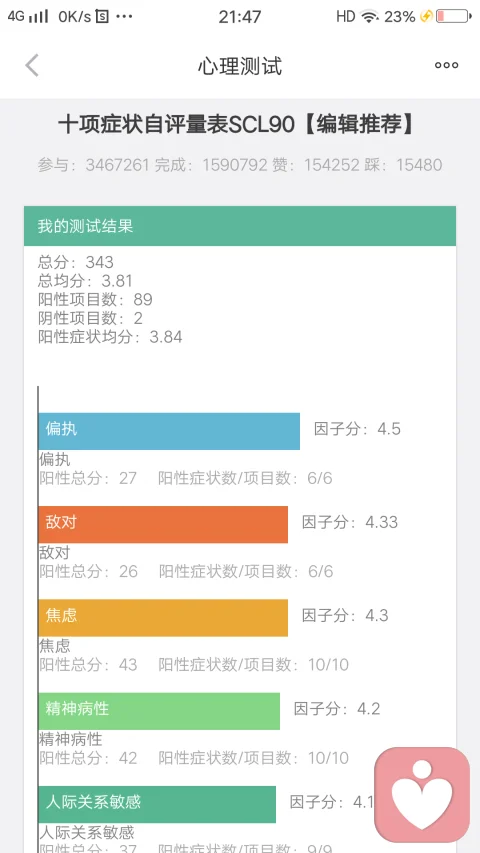Screen dimensions: 480x853
Task: Select the blue 偏执 bar
Action: tap(169, 431)
